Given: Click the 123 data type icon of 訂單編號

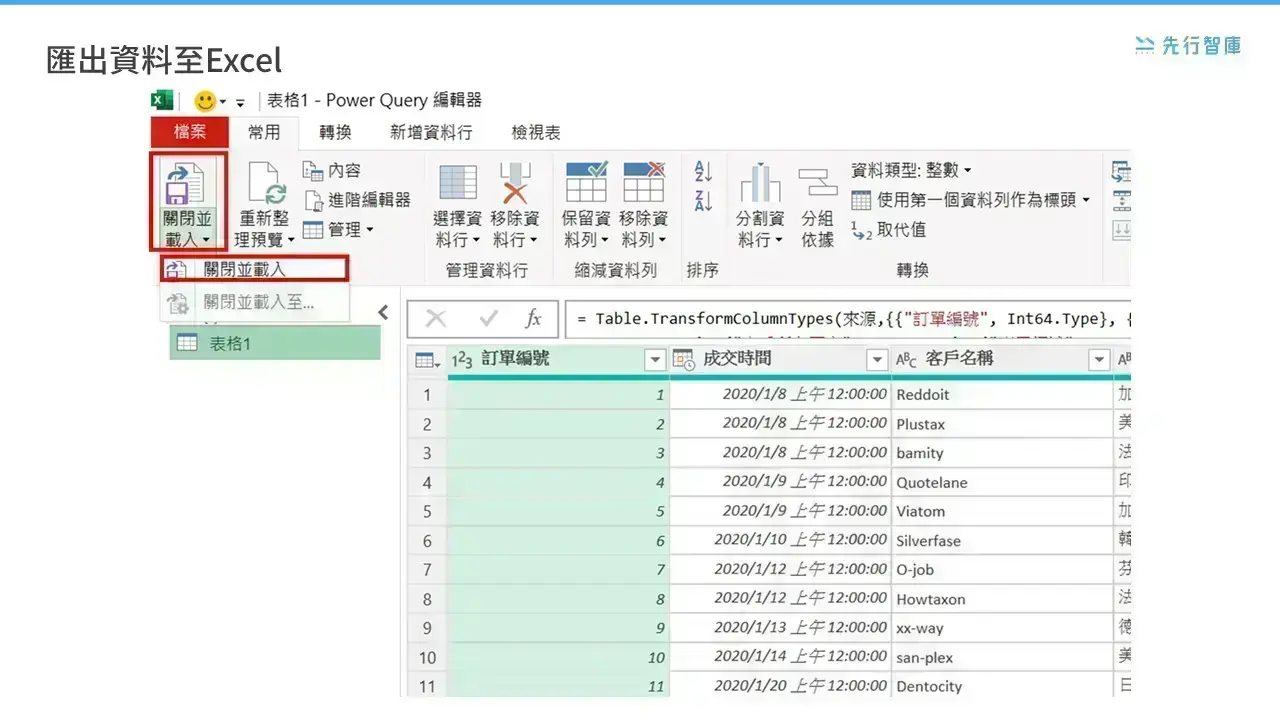Looking at the screenshot, I should [462, 359].
